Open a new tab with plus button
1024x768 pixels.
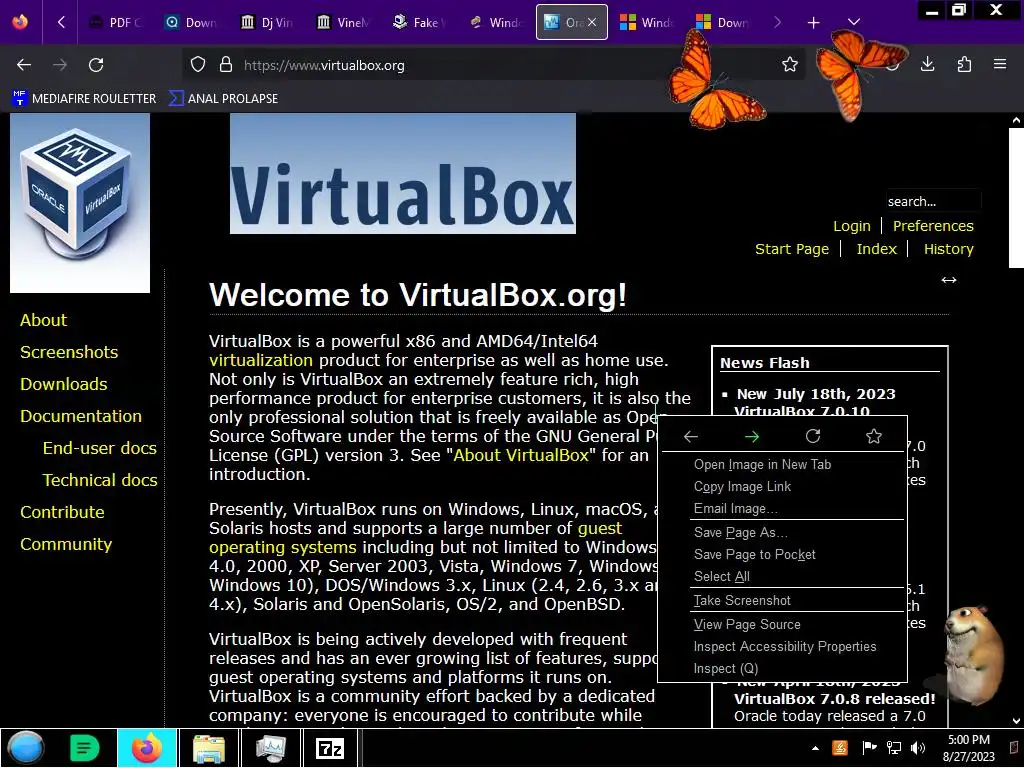point(813,23)
